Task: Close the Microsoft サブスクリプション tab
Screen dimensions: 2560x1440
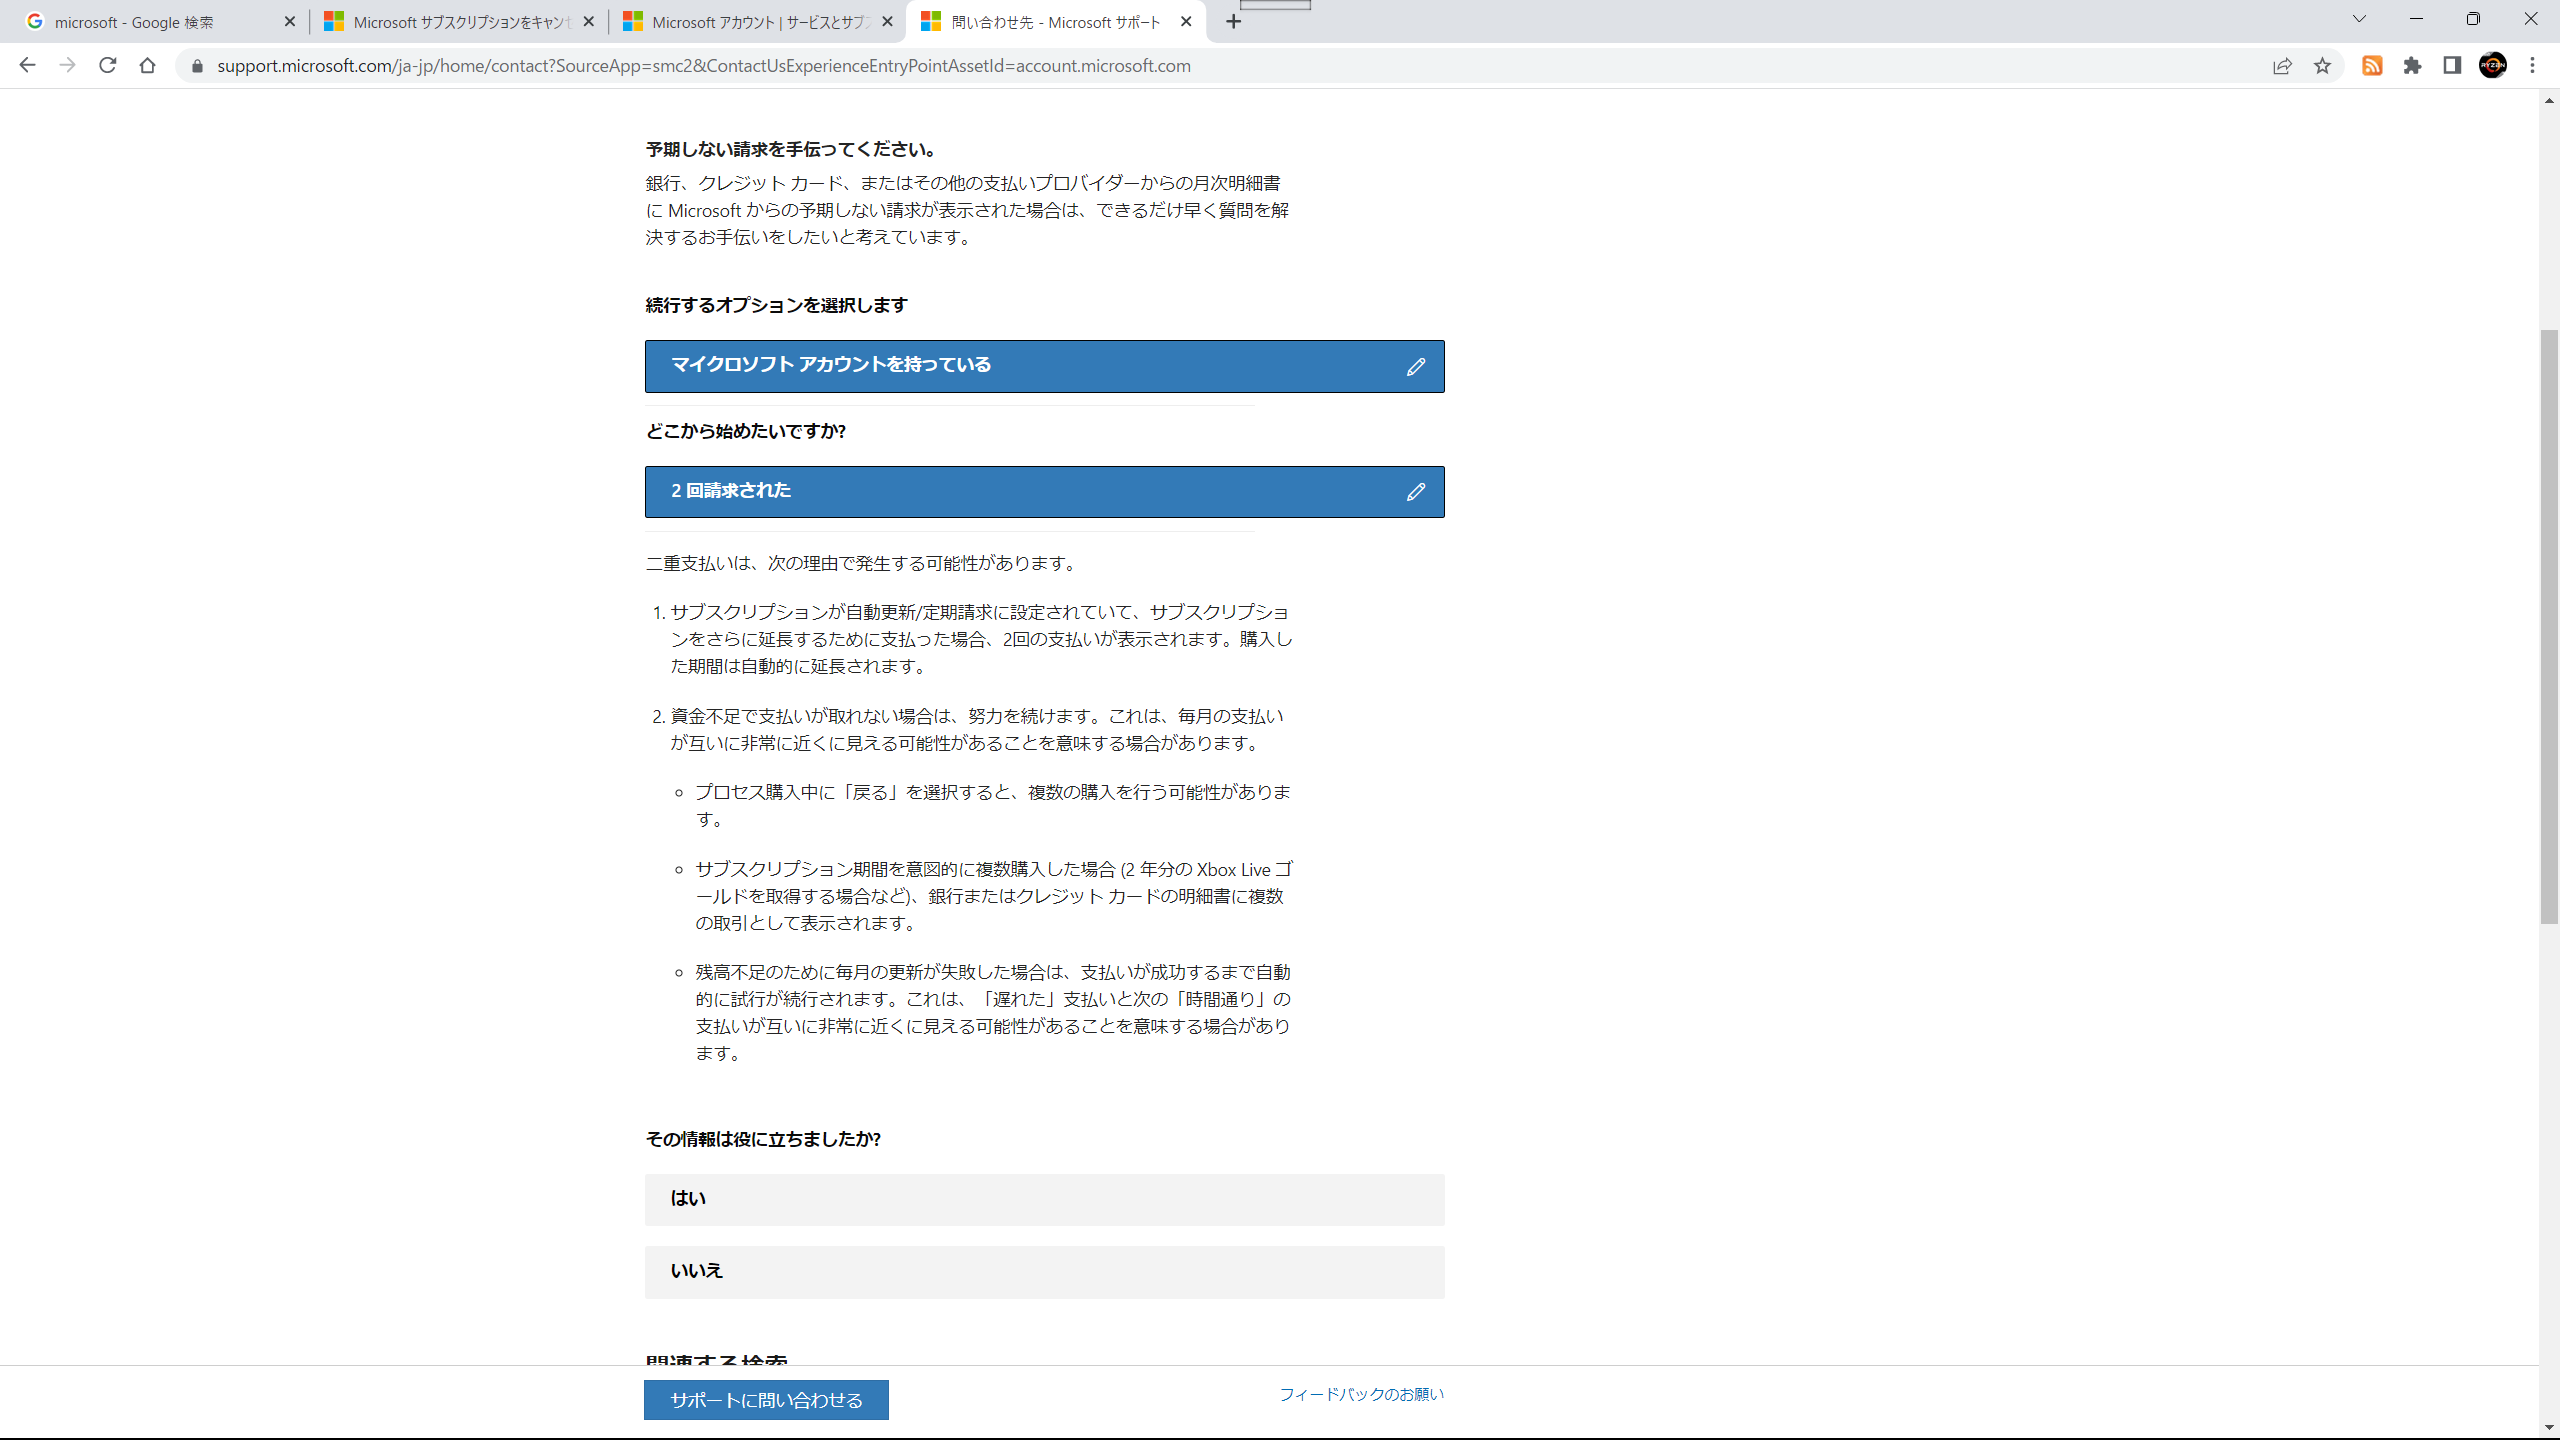Action: pyautogui.click(x=589, y=22)
